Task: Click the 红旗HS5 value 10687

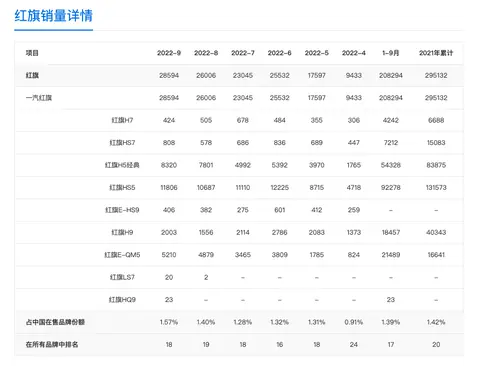Action: pos(206,187)
